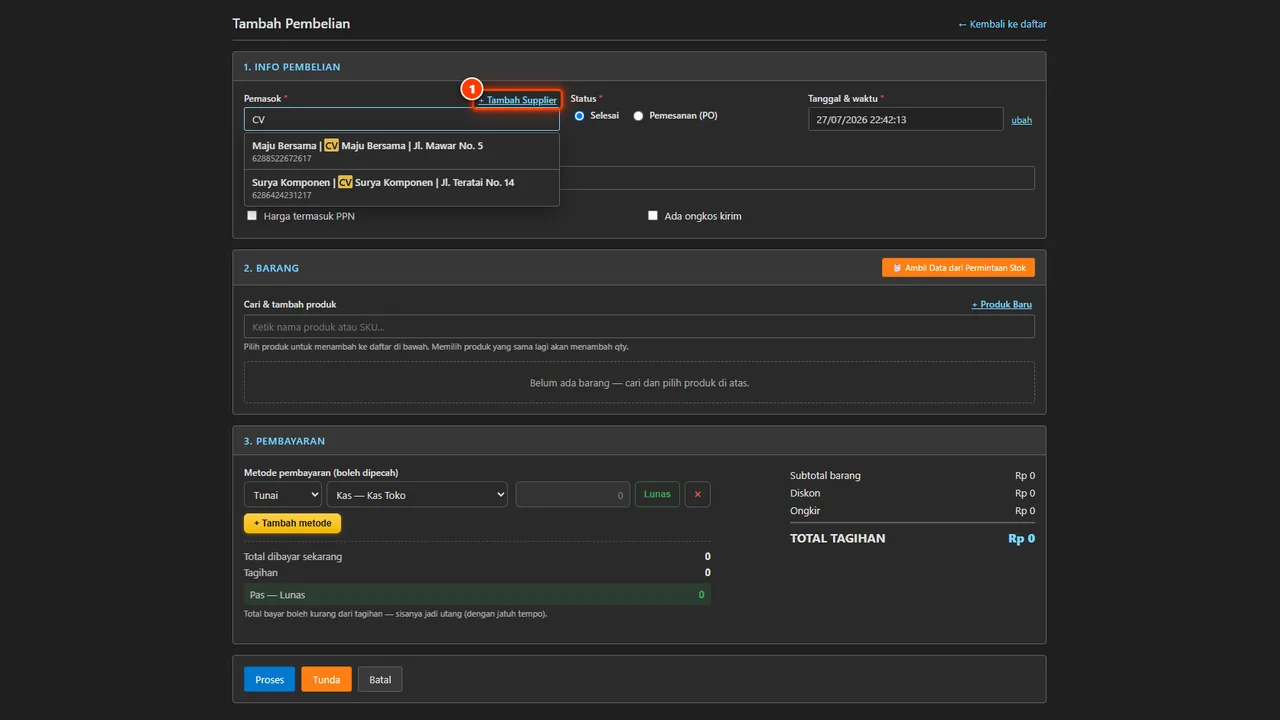Click the Batal button
Screen dimensions: 1280x720
coord(380,680)
